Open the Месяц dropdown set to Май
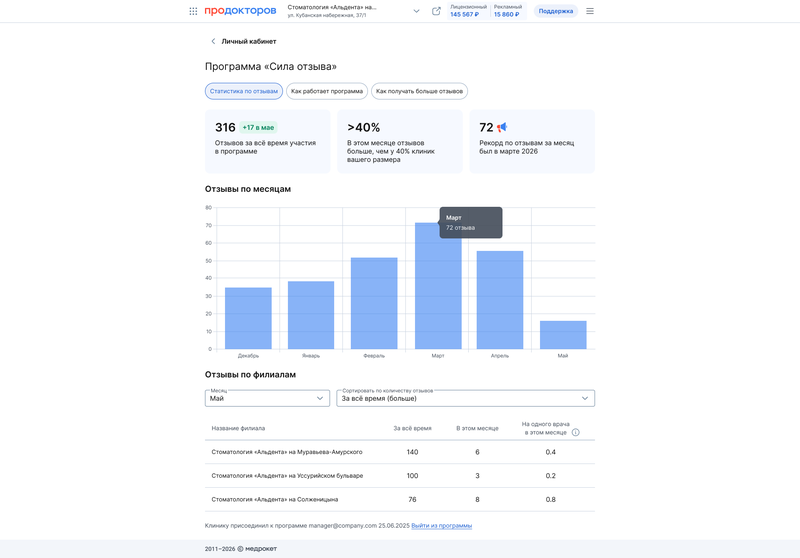The image size is (800, 558). [267, 398]
